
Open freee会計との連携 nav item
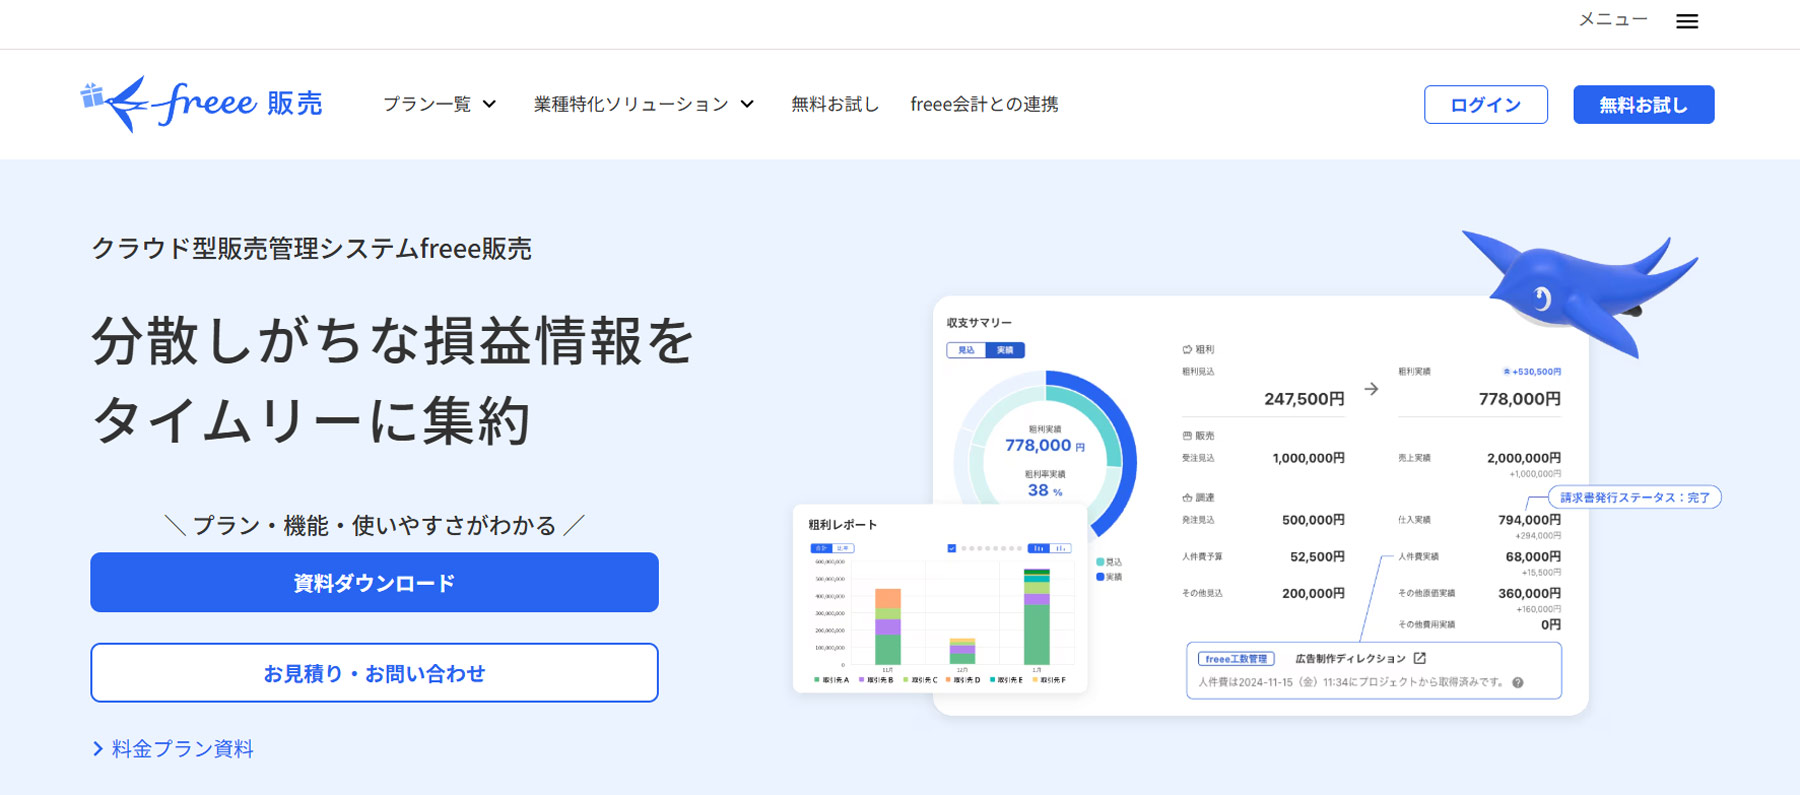click(984, 104)
